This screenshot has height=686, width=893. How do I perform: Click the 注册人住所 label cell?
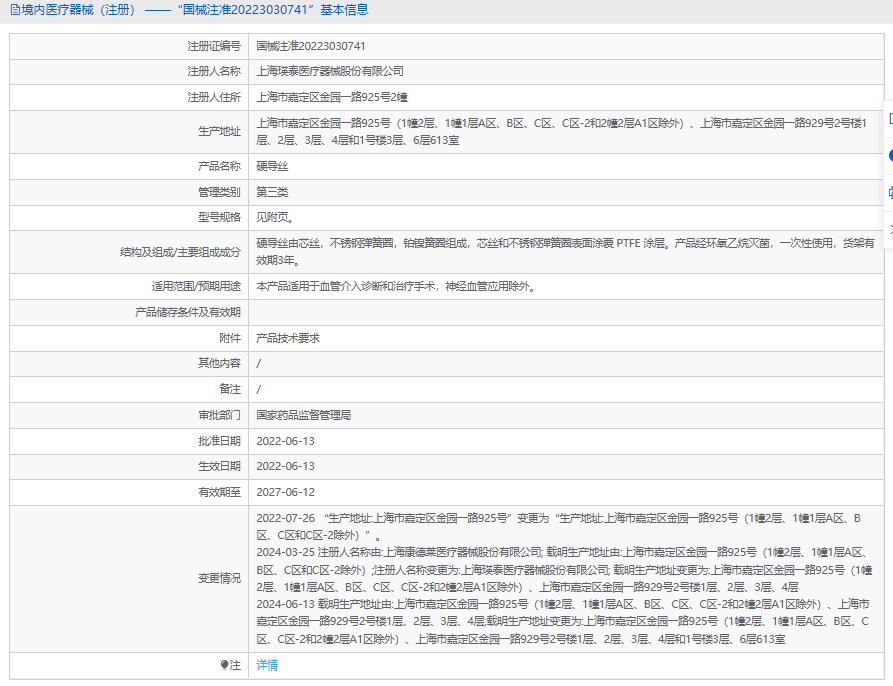click(129, 97)
